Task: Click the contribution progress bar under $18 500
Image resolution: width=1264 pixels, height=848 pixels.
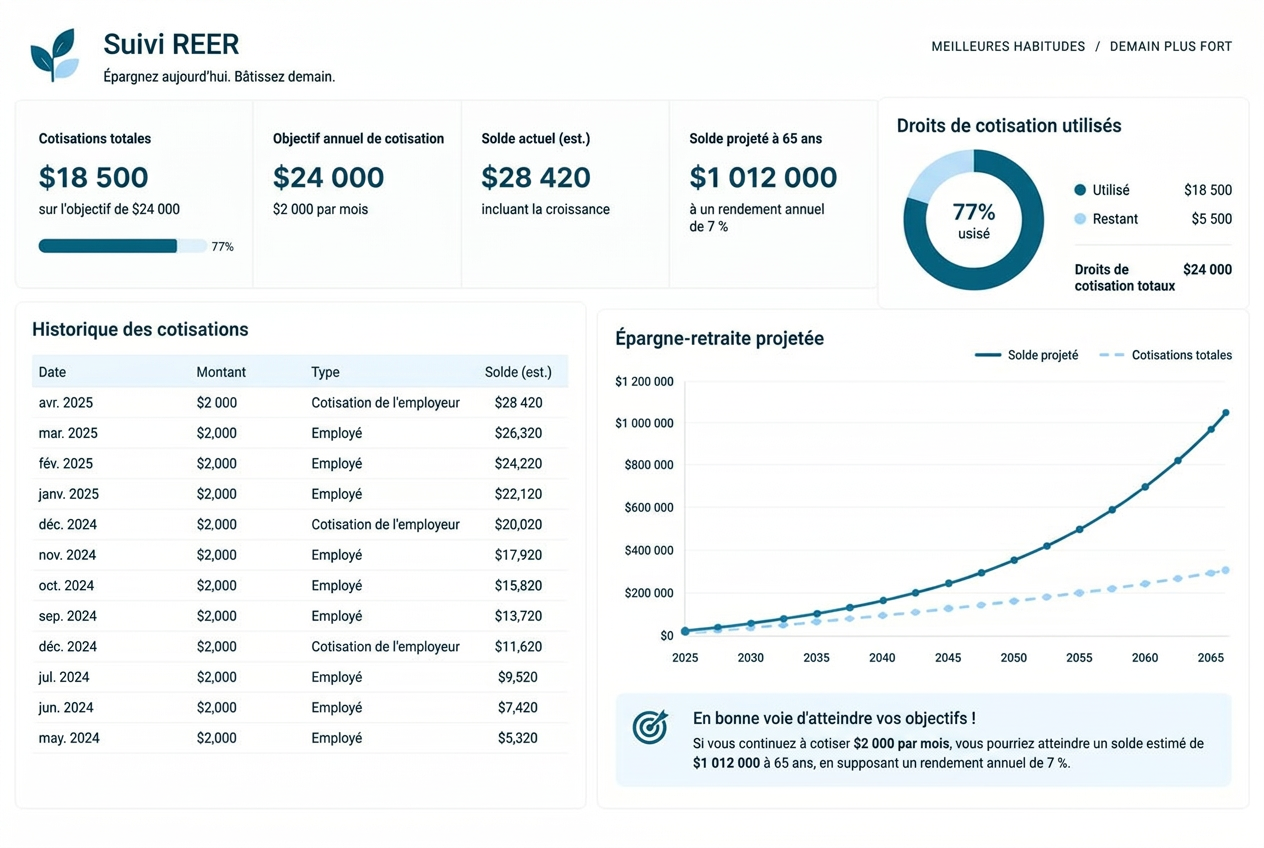Action: coord(123,246)
